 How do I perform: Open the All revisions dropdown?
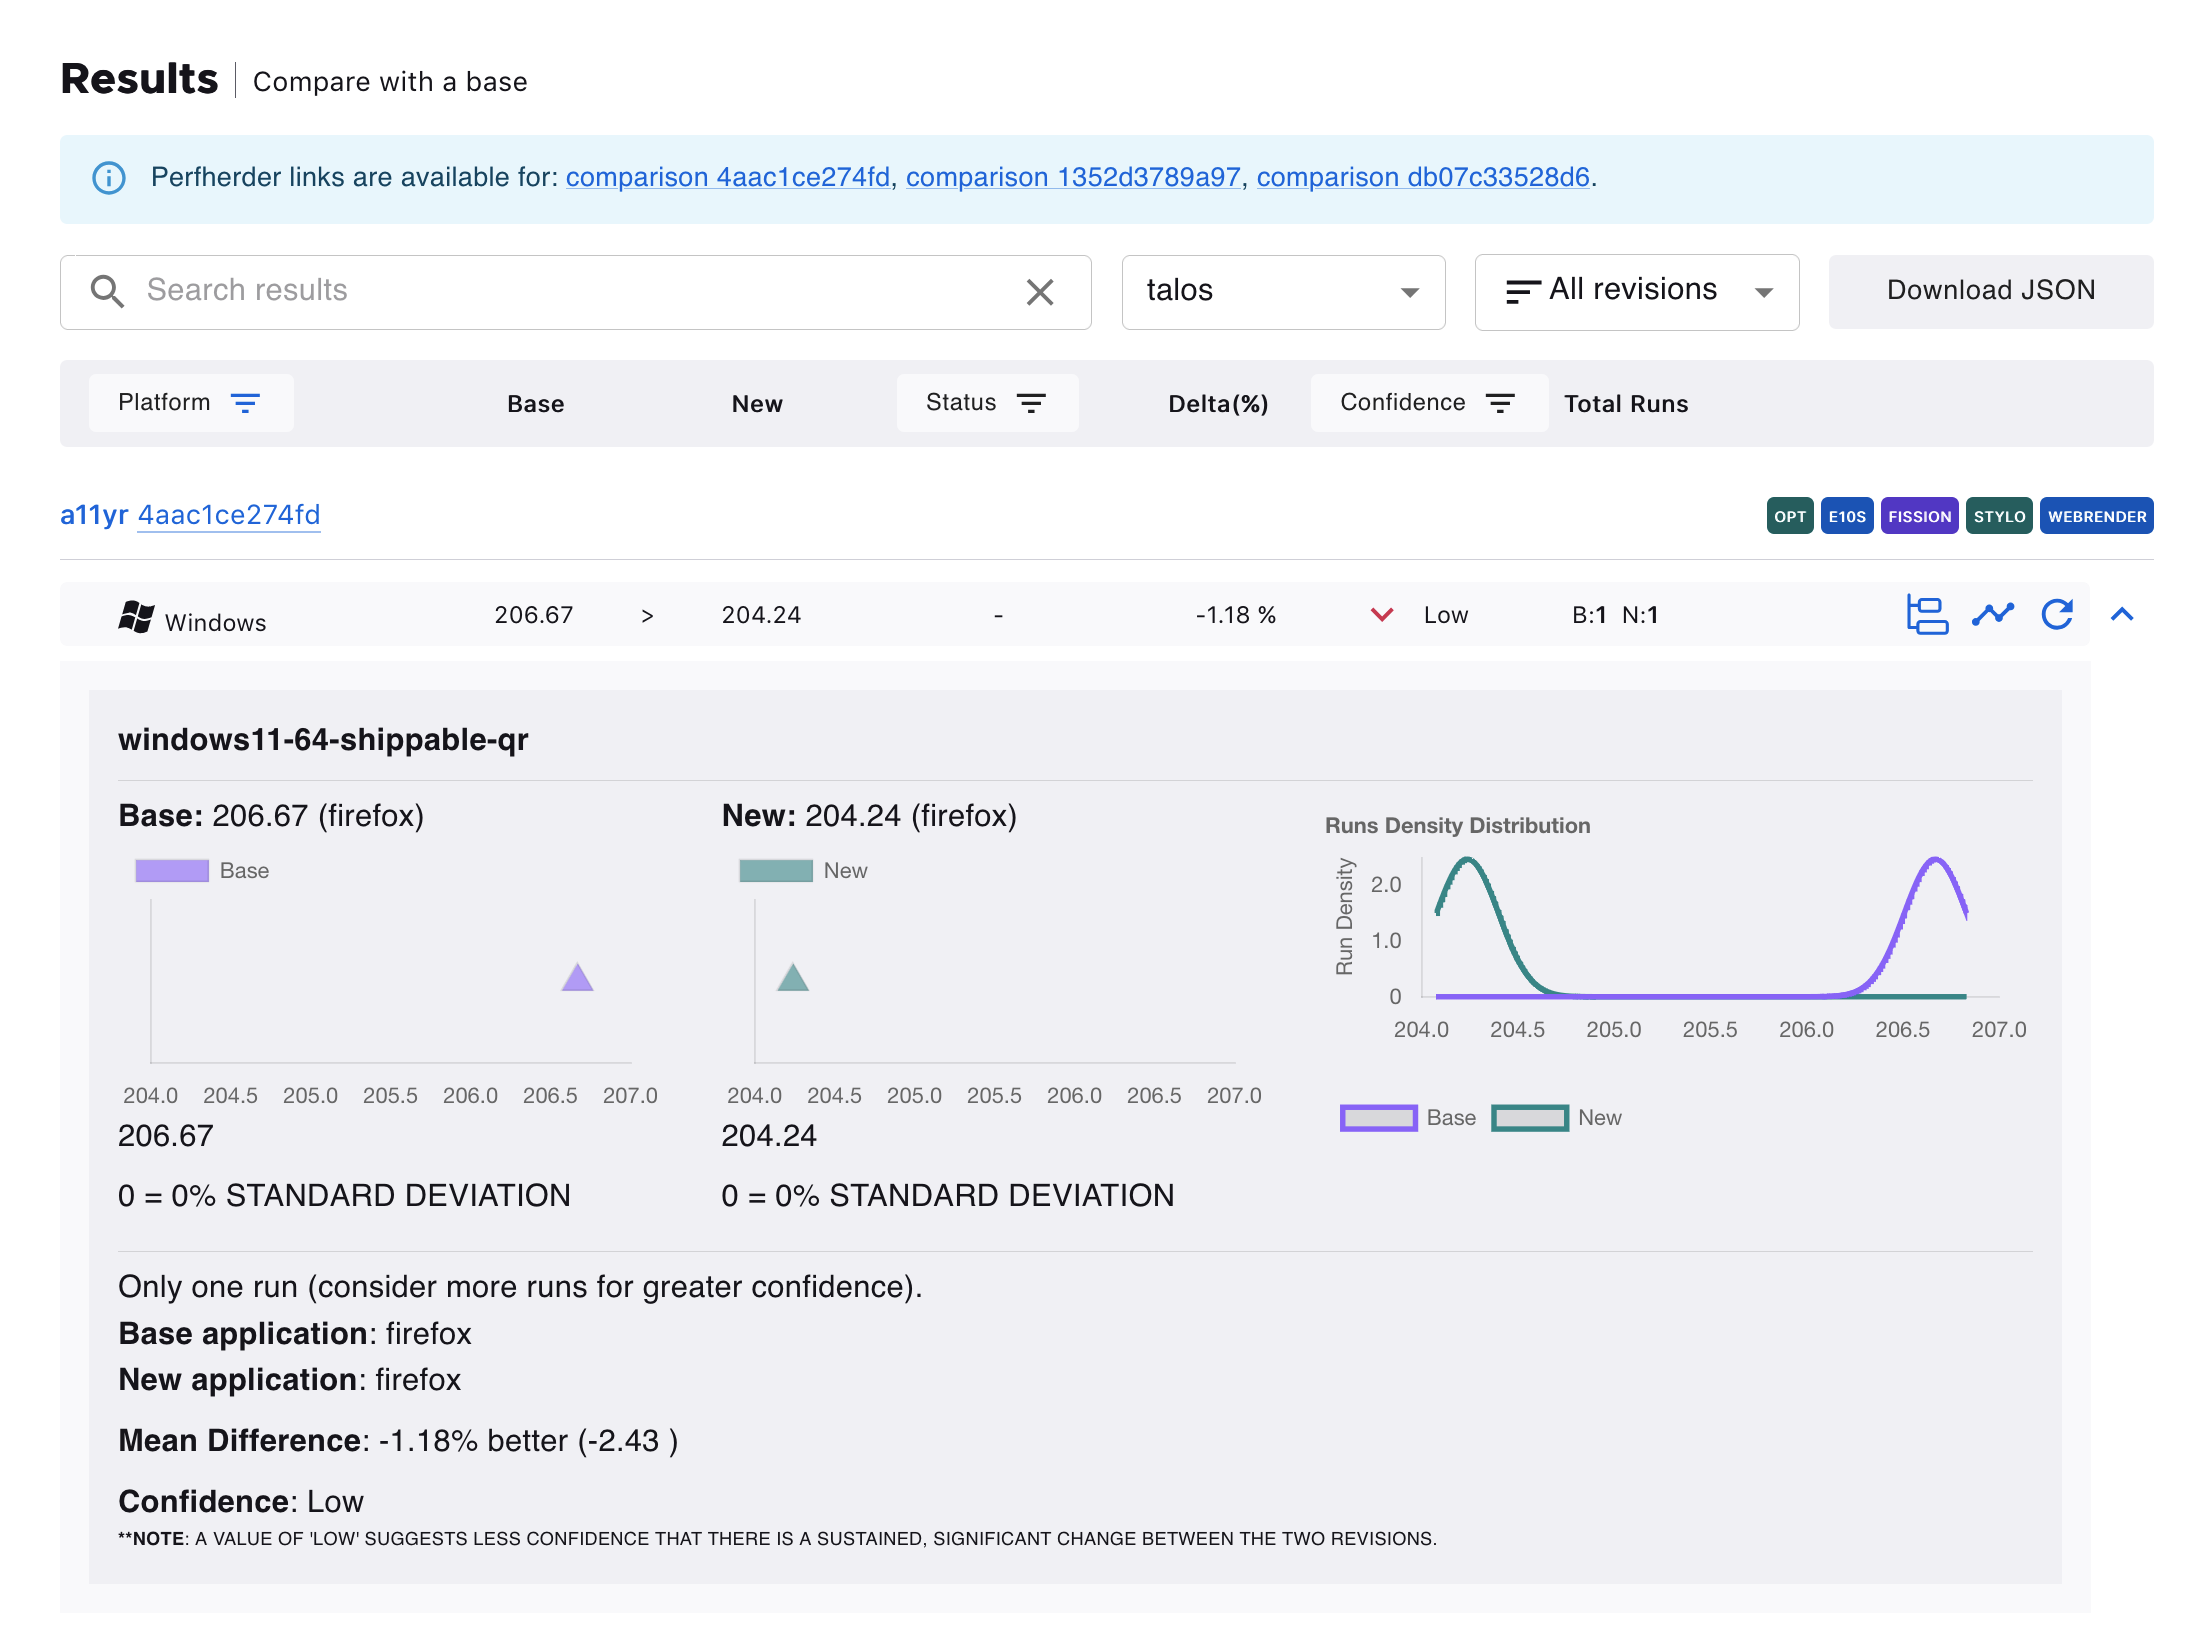pyautogui.click(x=1637, y=292)
